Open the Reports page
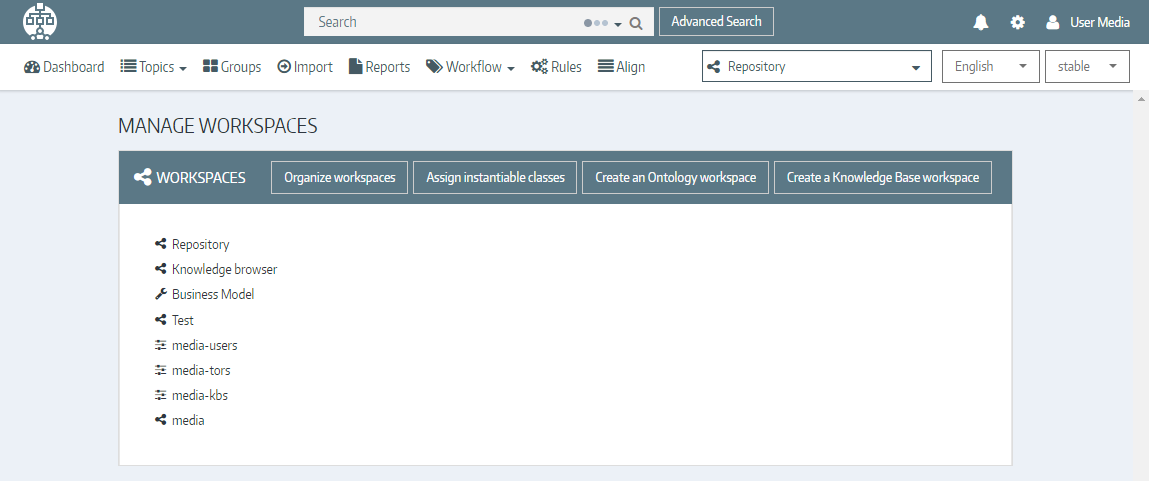The image size is (1149, 481). pos(379,67)
